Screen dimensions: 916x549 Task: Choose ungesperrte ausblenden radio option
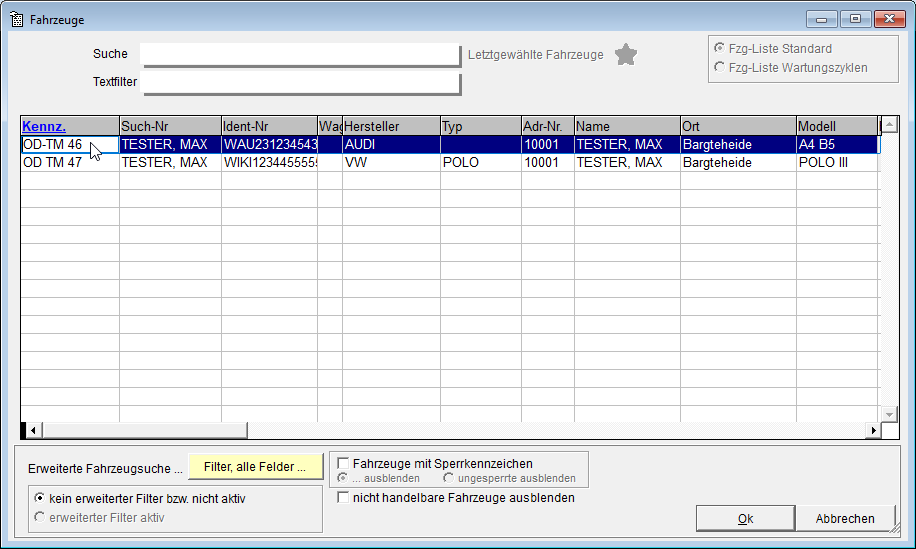click(448, 478)
